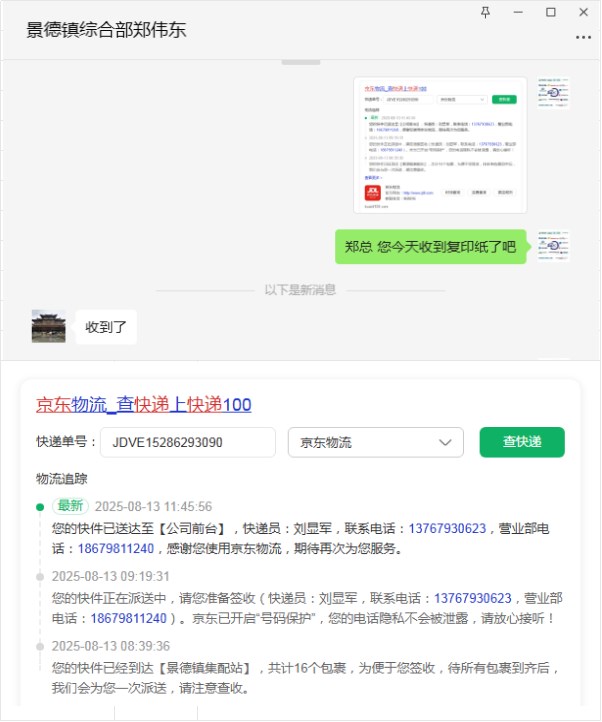Open the sent logistics screenshot thumbnail

tap(440, 145)
